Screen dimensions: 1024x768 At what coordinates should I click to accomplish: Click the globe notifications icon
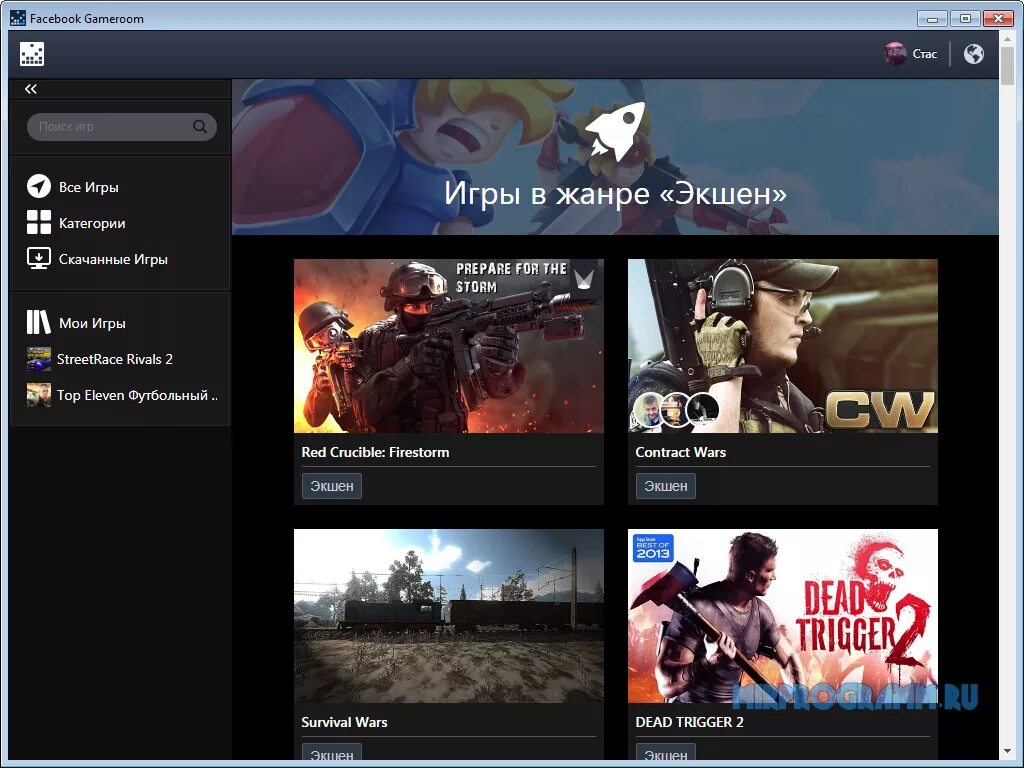point(974,54)
